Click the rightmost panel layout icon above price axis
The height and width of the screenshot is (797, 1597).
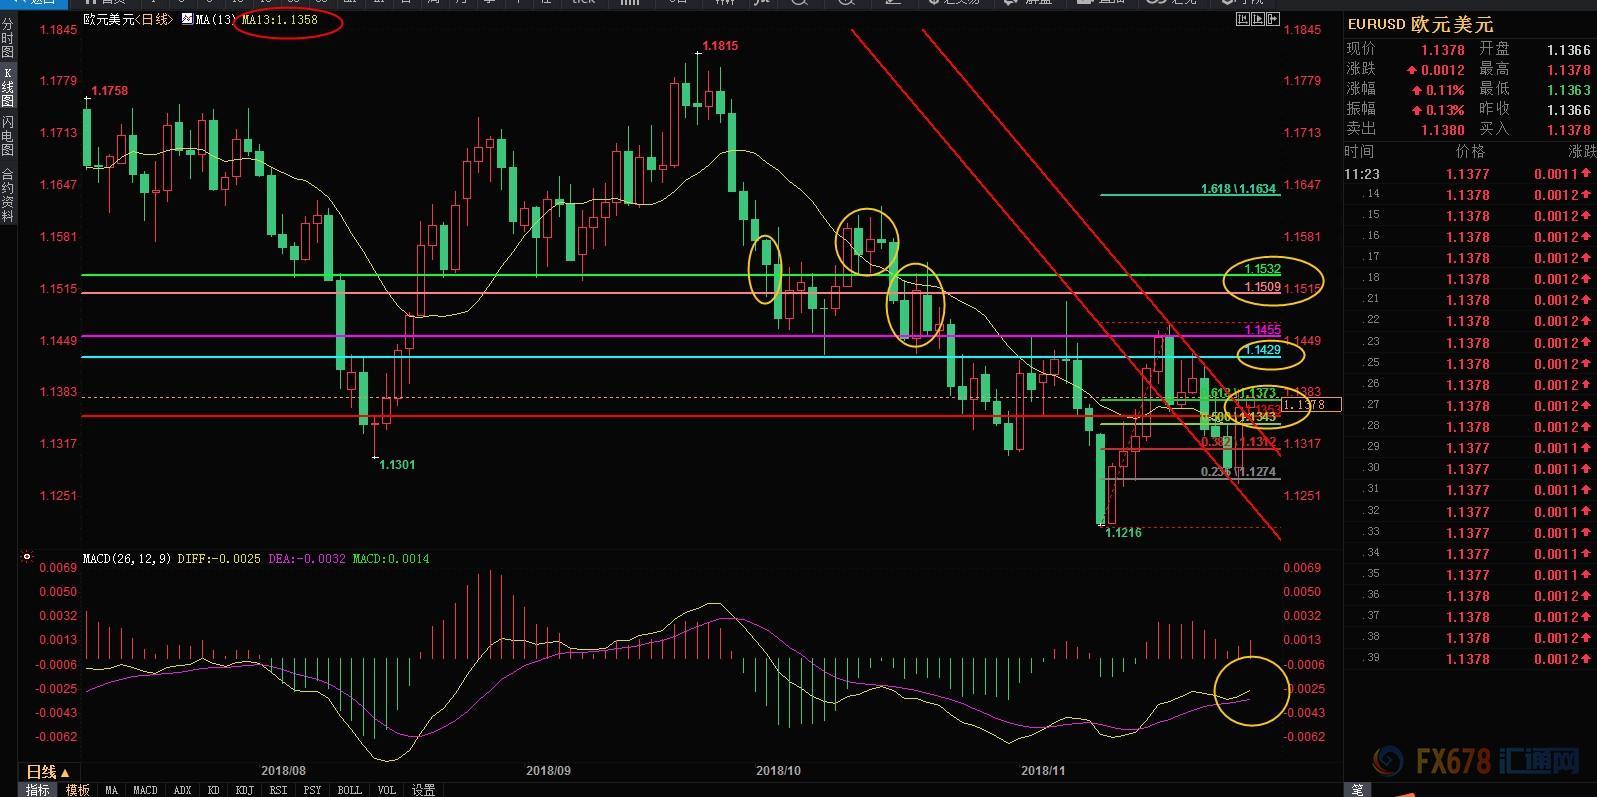(x=1272, y=19)
